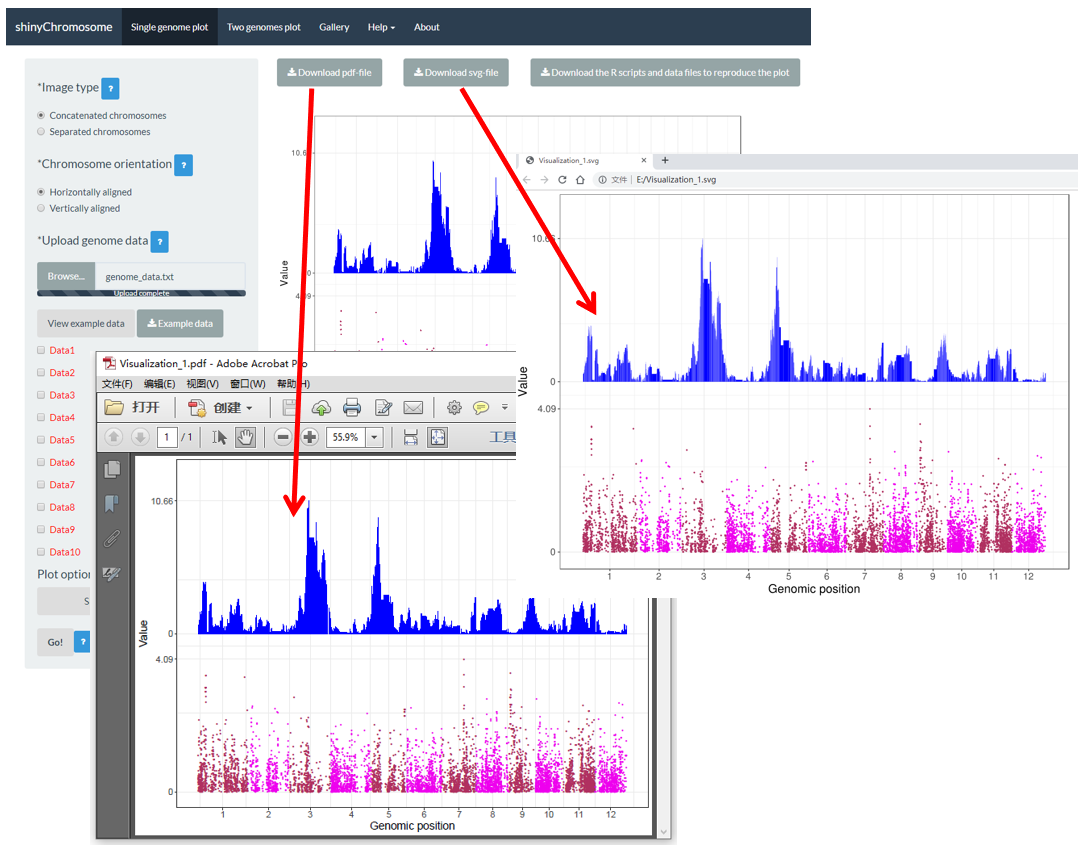The image size is (1078, 845).
Task: Print the PDF with the printer icon
Action: click(352, 408)
